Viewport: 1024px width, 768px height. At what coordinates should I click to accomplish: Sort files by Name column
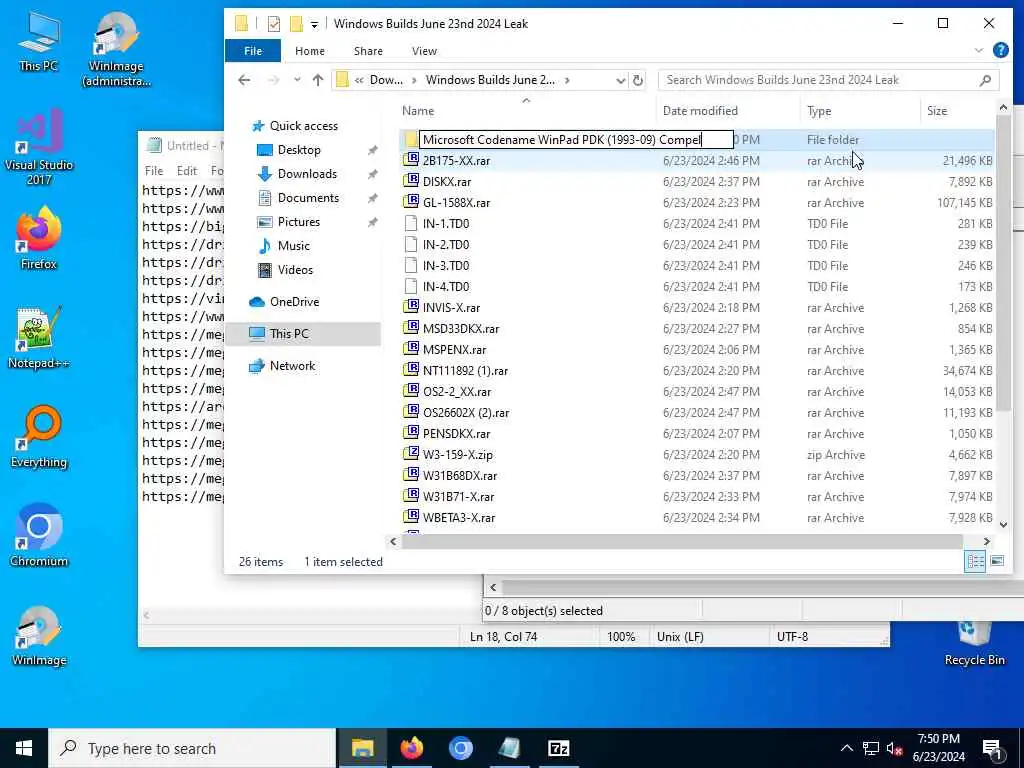[x=526, y=110]
